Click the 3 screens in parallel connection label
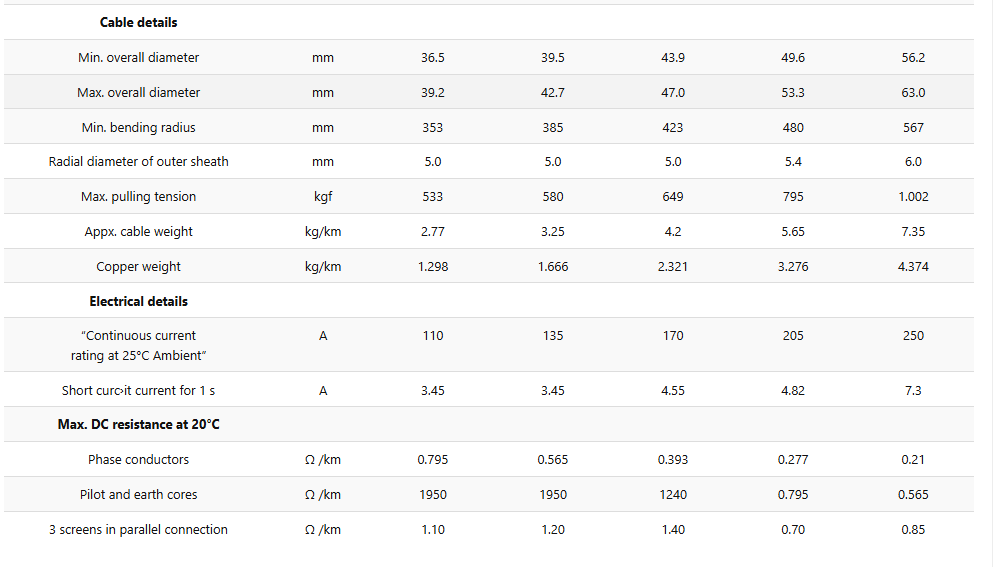Image resolution: width=993 pixels, height=567 pixels. tap(138, 530)
